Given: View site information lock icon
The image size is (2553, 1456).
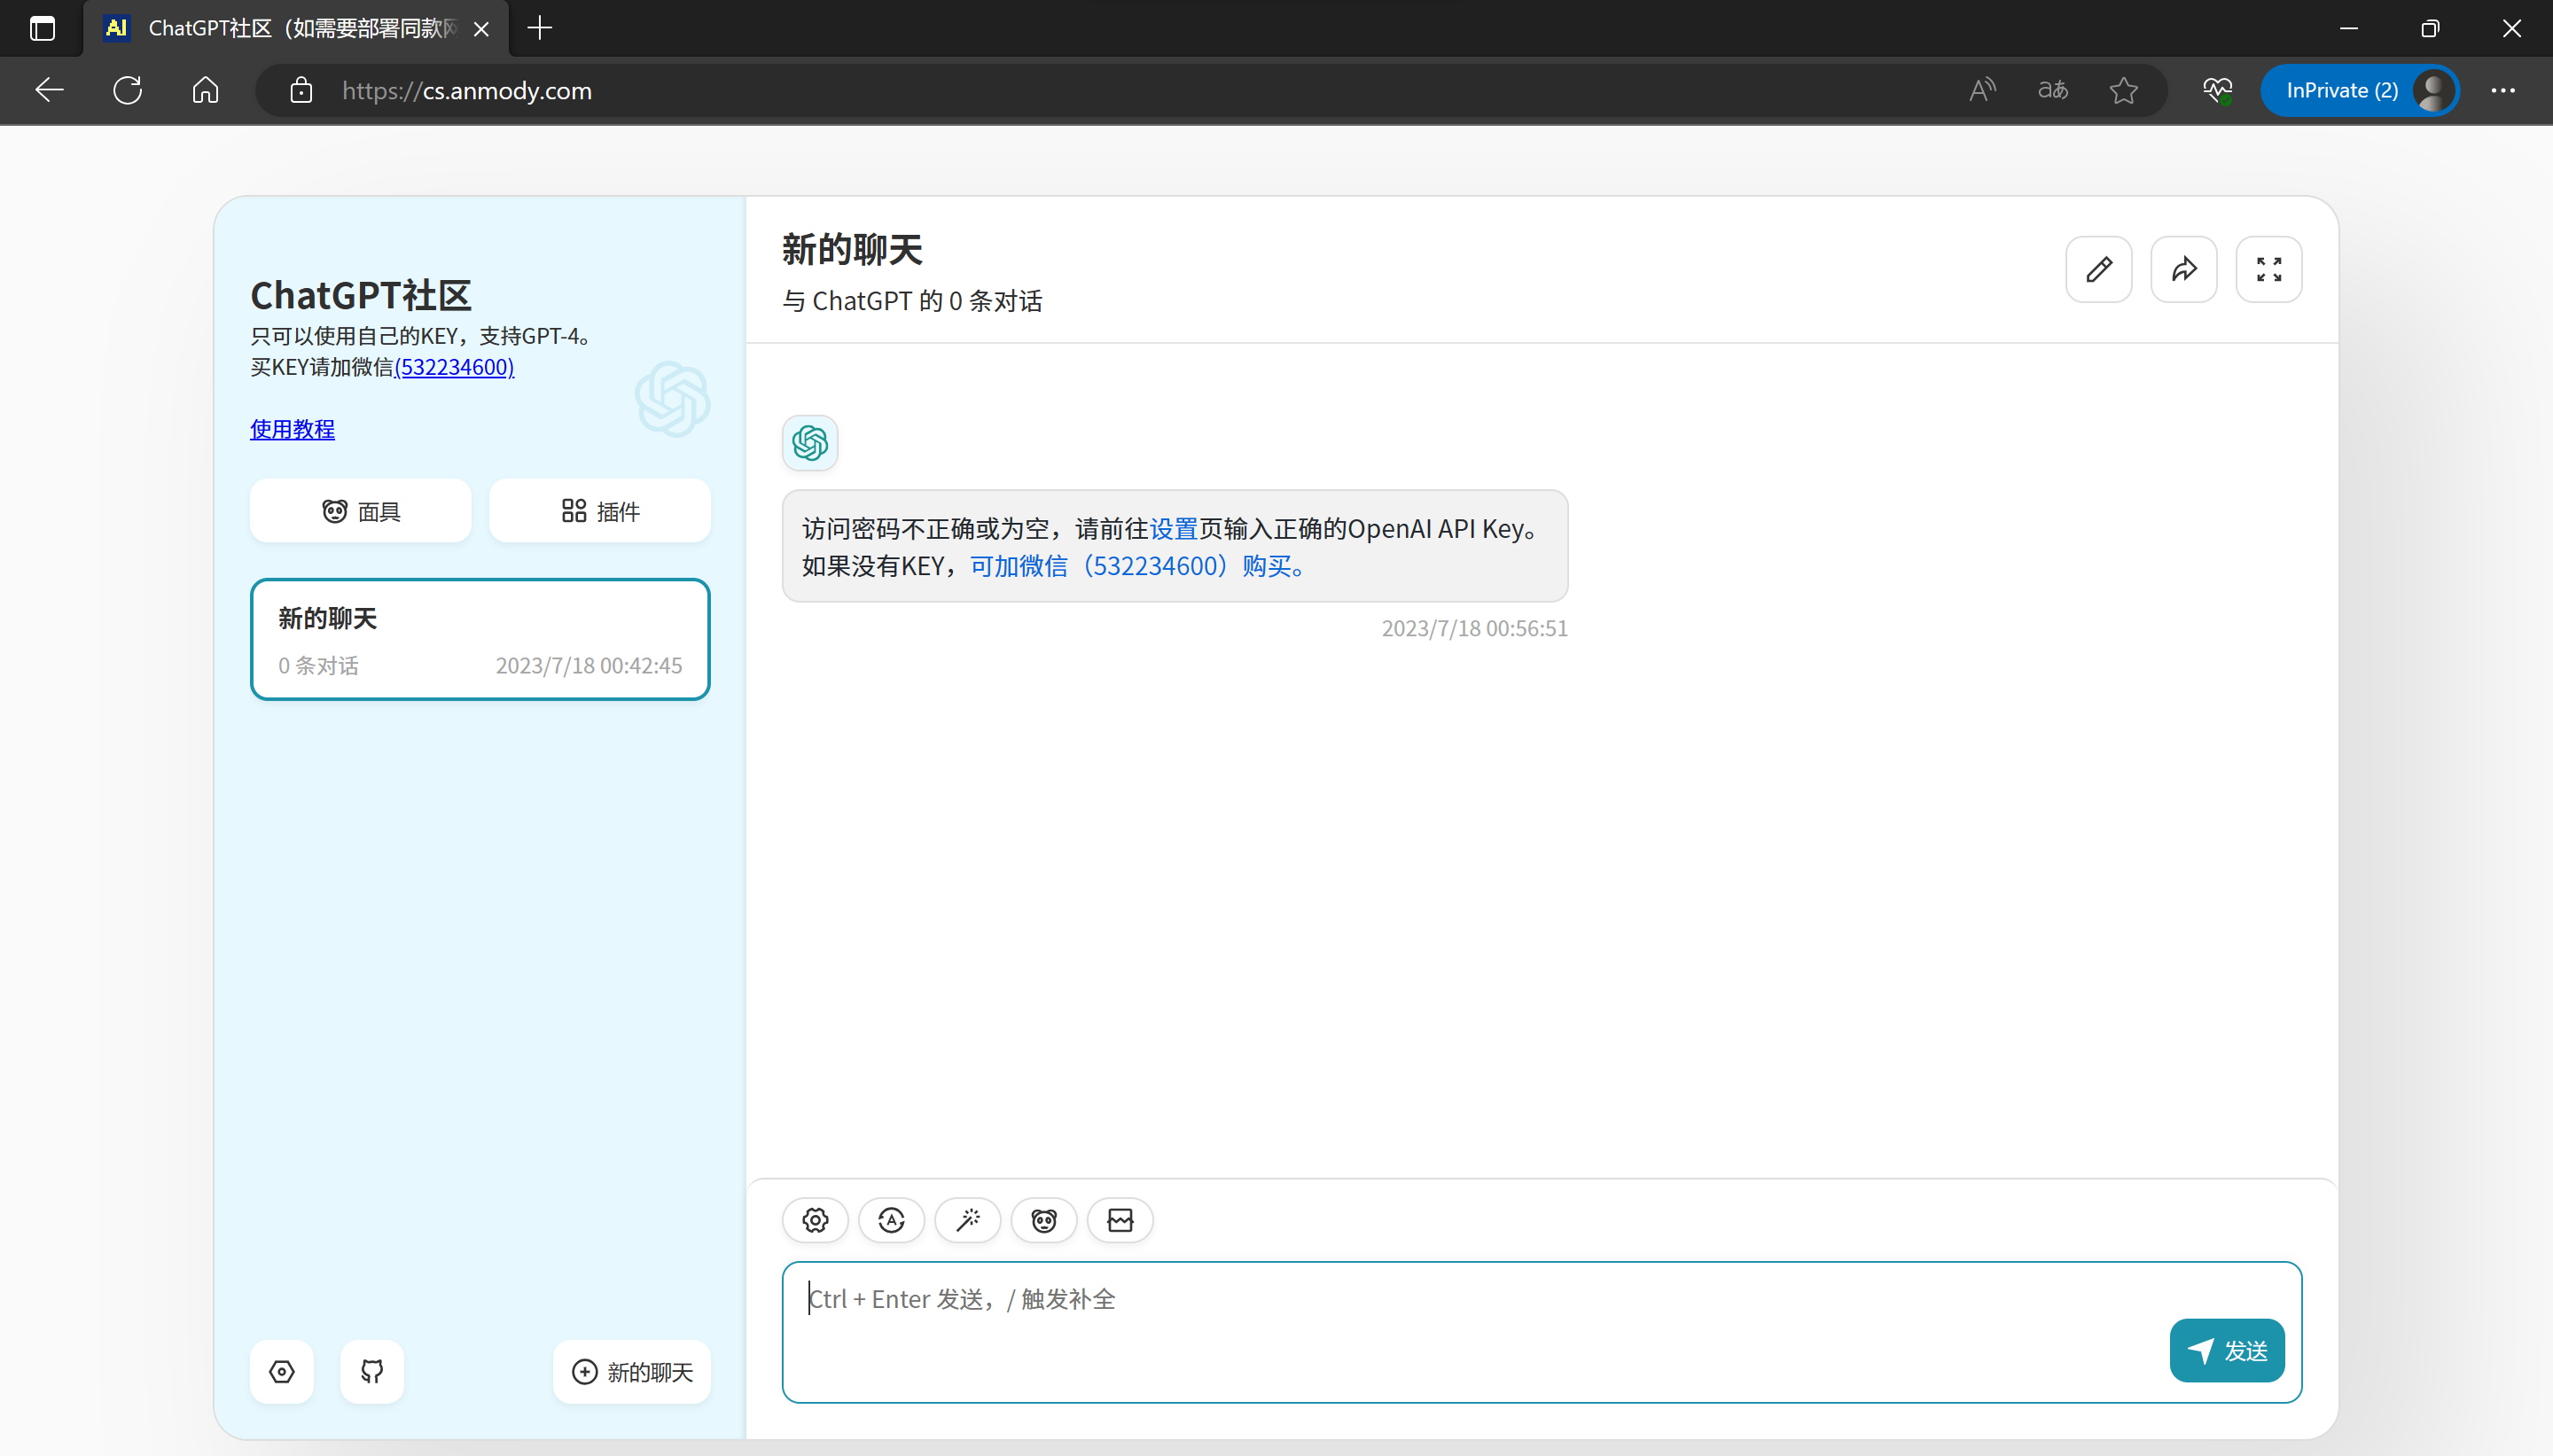Looking at the screenshot, I should click(301, 91).
